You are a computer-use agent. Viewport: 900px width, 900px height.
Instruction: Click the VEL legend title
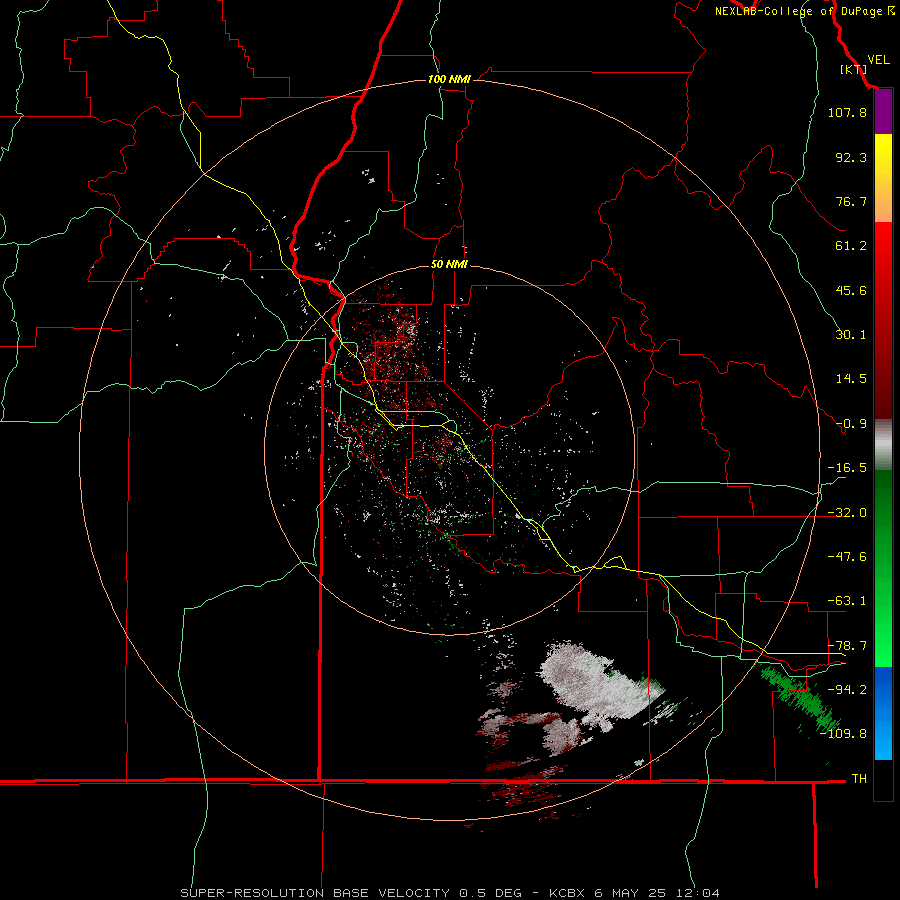coord(878,60)
